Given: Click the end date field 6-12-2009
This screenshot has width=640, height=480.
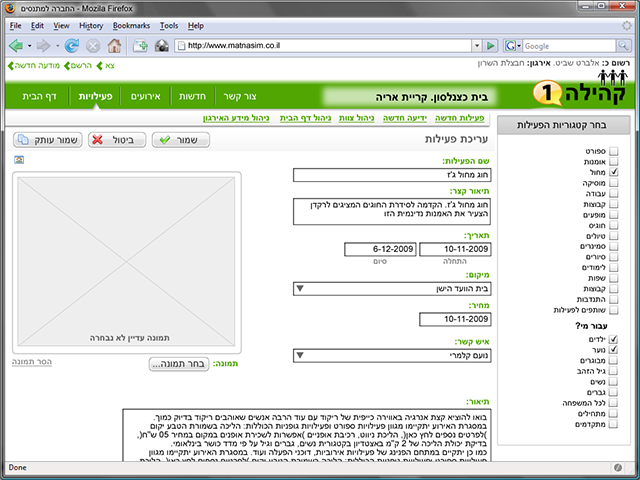Looking at the screenshot, I should click(380, 249).
